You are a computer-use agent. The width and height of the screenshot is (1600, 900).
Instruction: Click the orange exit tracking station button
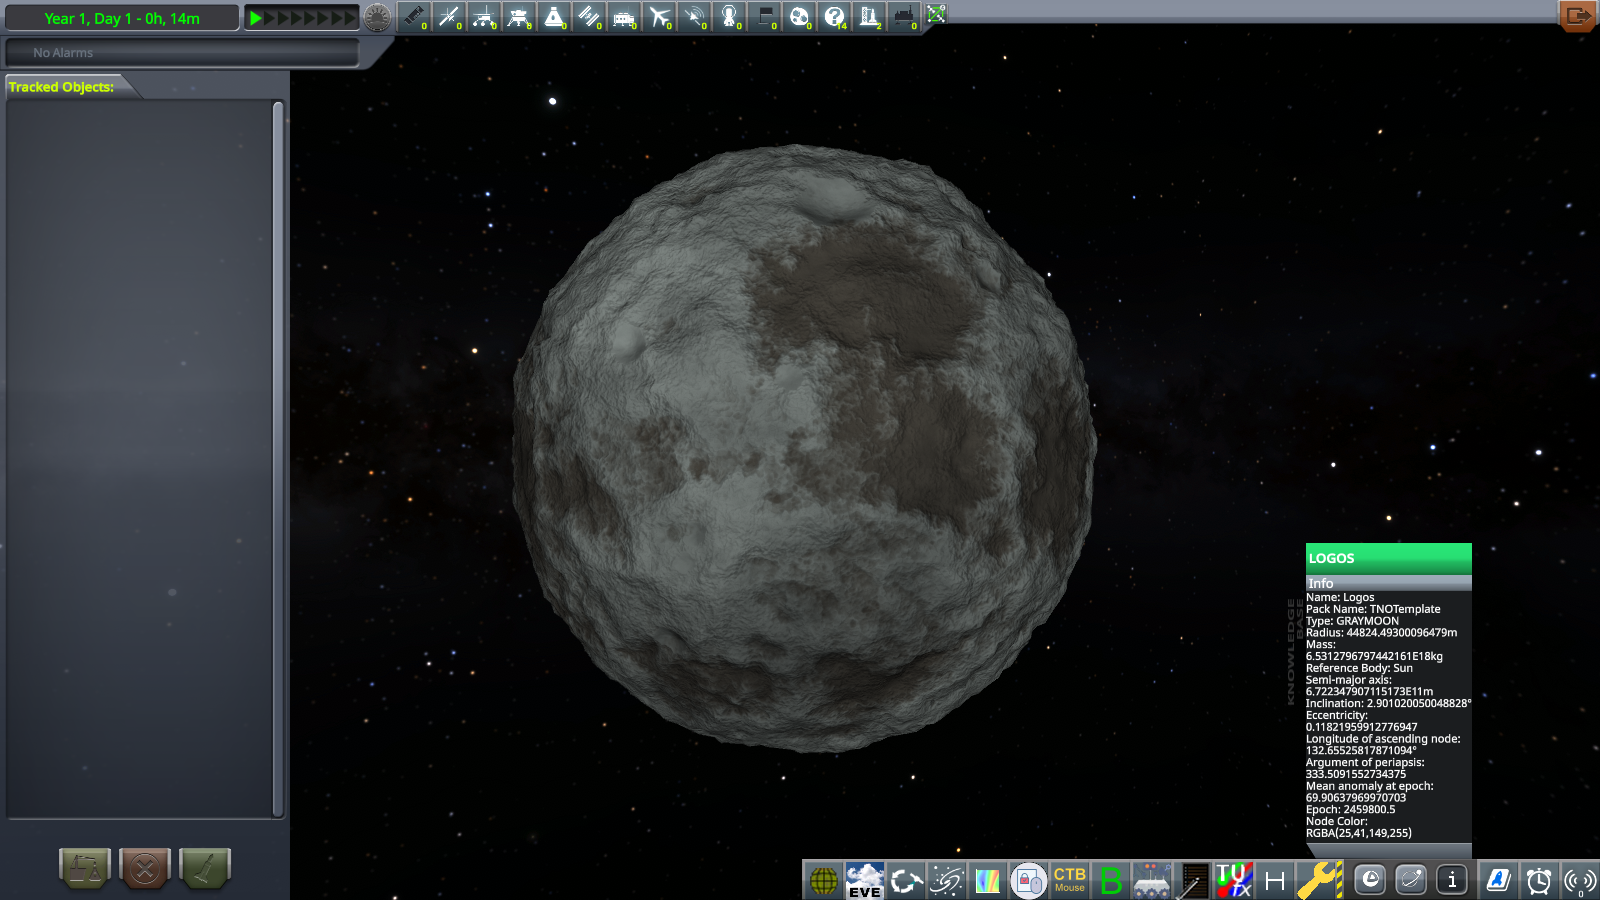point(1577,16)
